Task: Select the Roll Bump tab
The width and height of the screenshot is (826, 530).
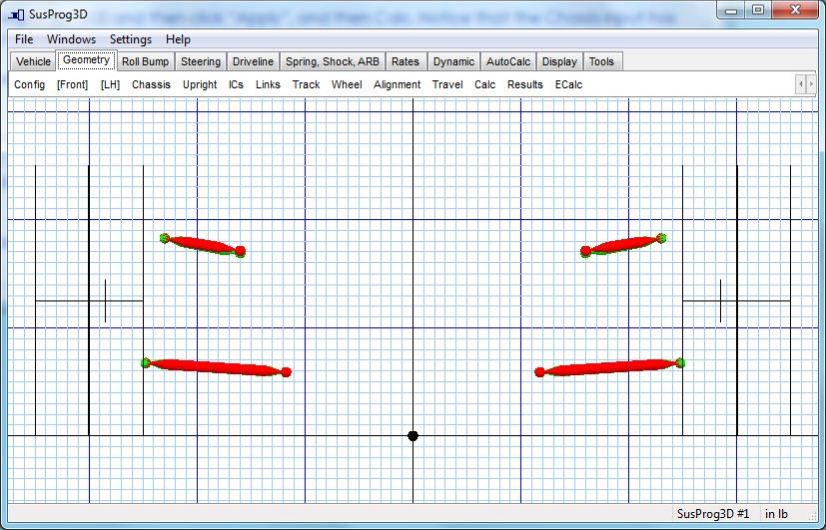Action: [146, 62]
